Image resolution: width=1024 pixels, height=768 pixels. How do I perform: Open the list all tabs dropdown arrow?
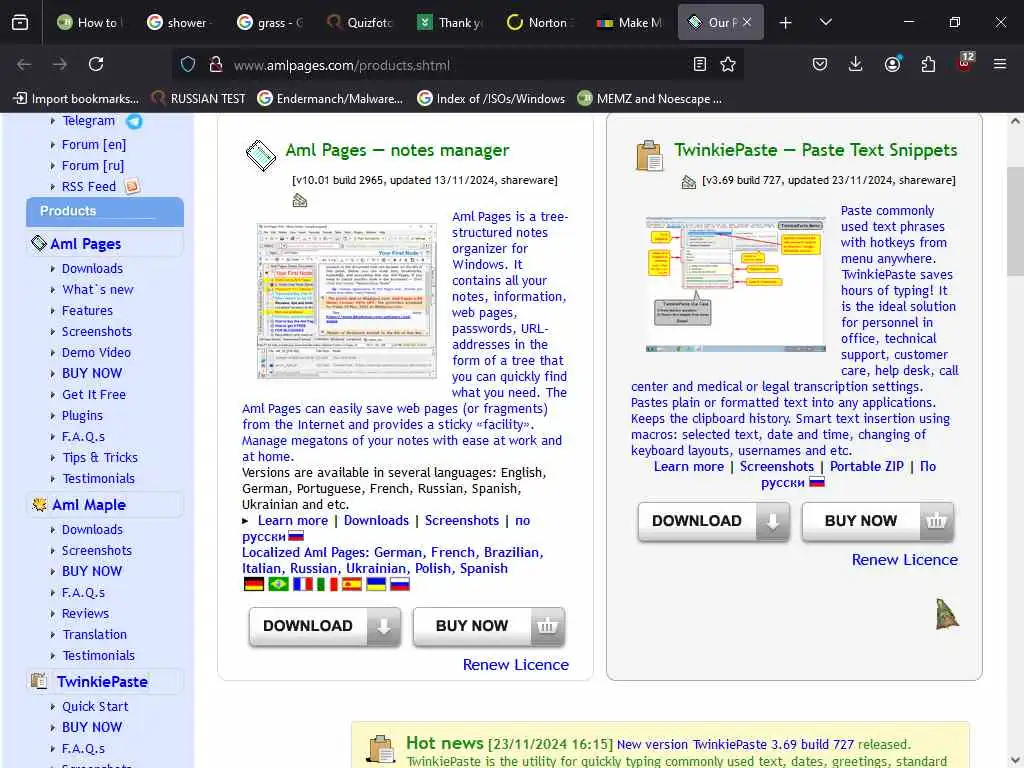(825, 22)
